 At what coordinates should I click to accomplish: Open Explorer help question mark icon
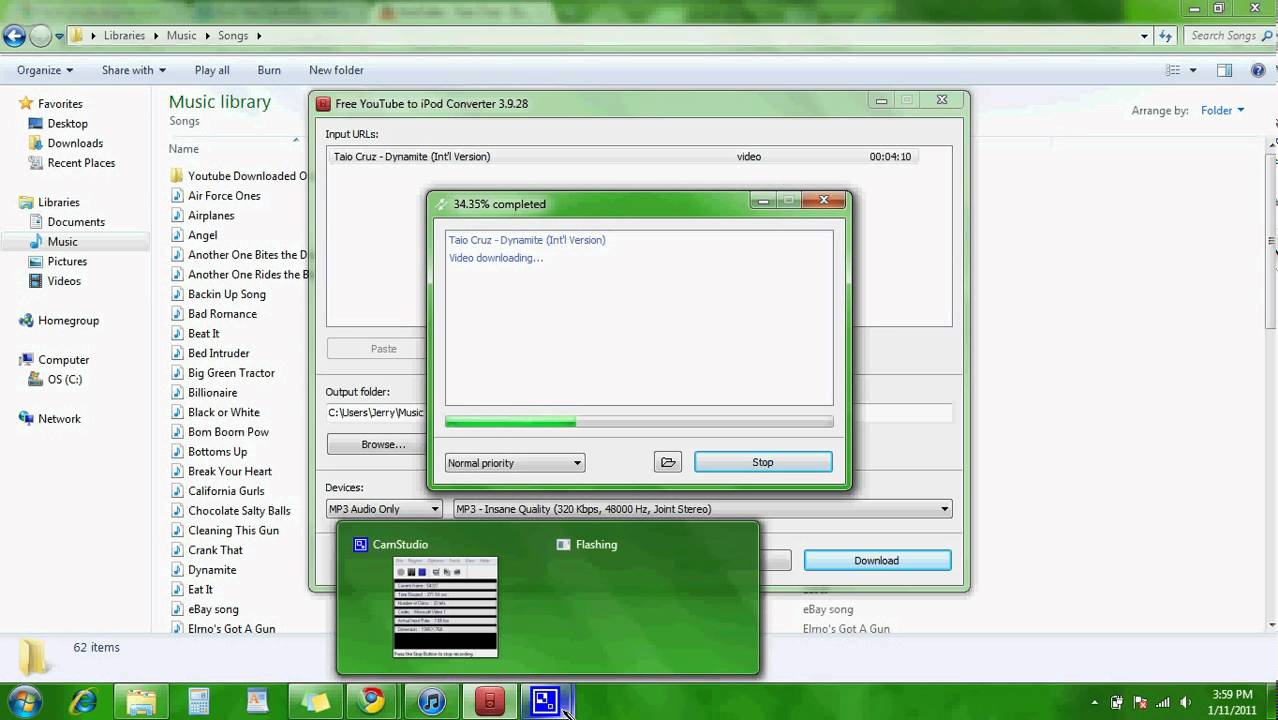click(1258, 70)
